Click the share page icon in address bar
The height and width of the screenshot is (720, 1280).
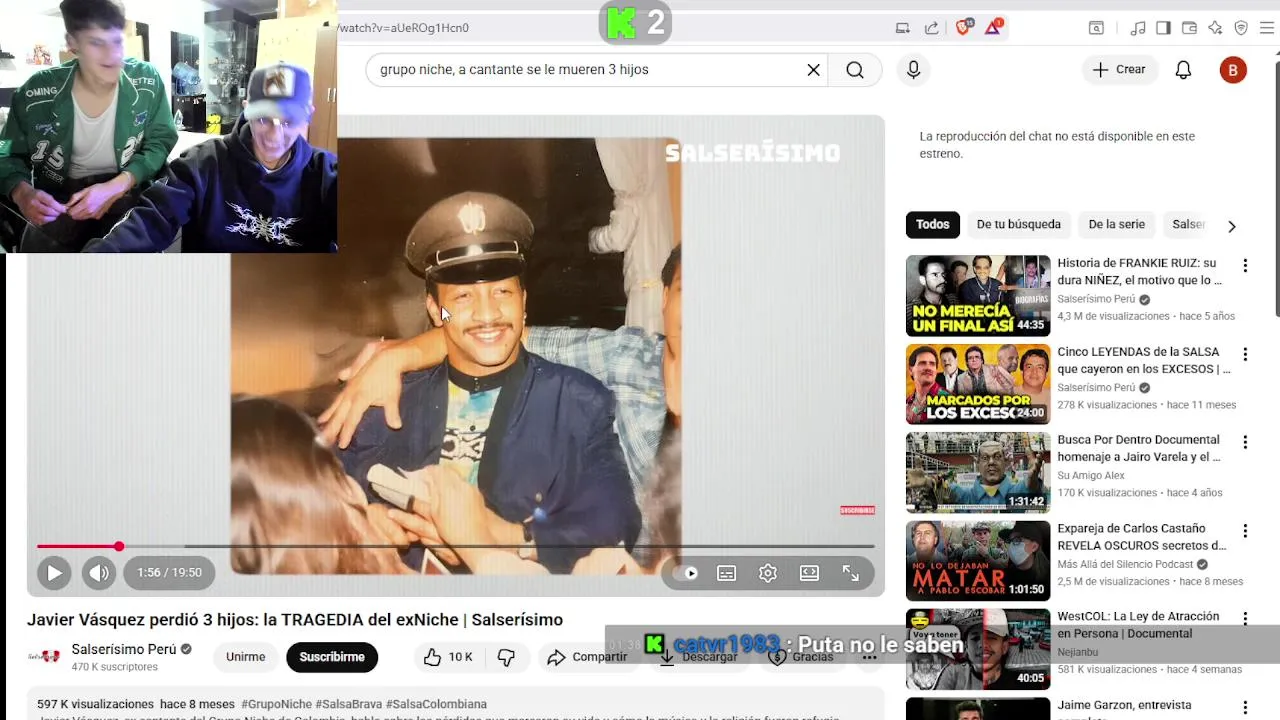932,28
